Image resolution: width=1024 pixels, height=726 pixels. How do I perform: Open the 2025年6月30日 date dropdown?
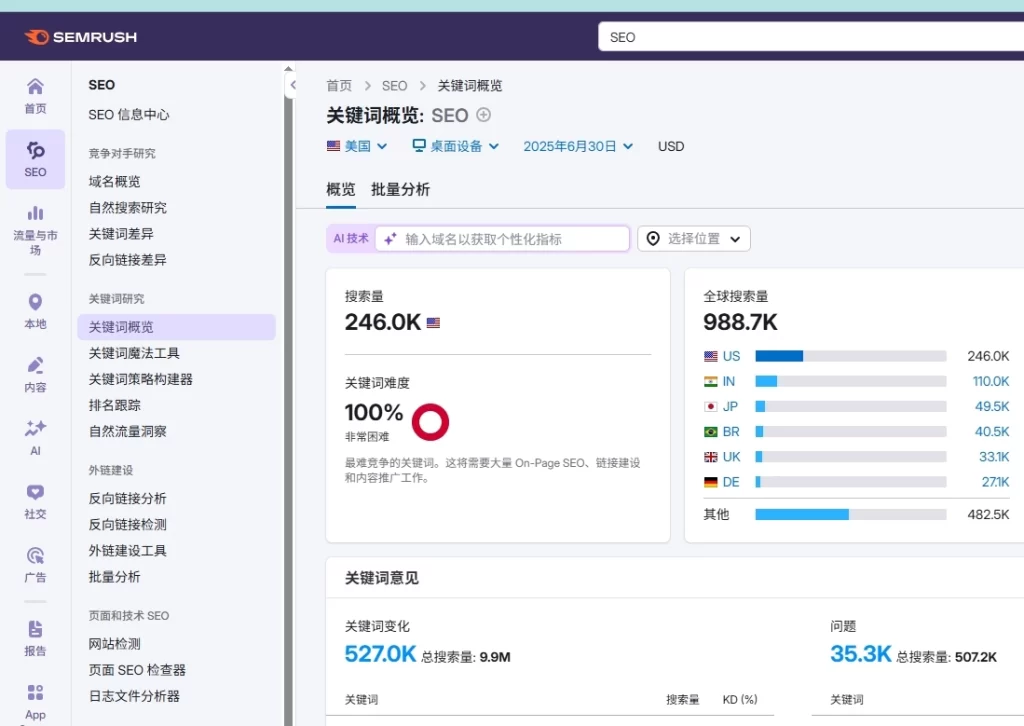[578, 146]
